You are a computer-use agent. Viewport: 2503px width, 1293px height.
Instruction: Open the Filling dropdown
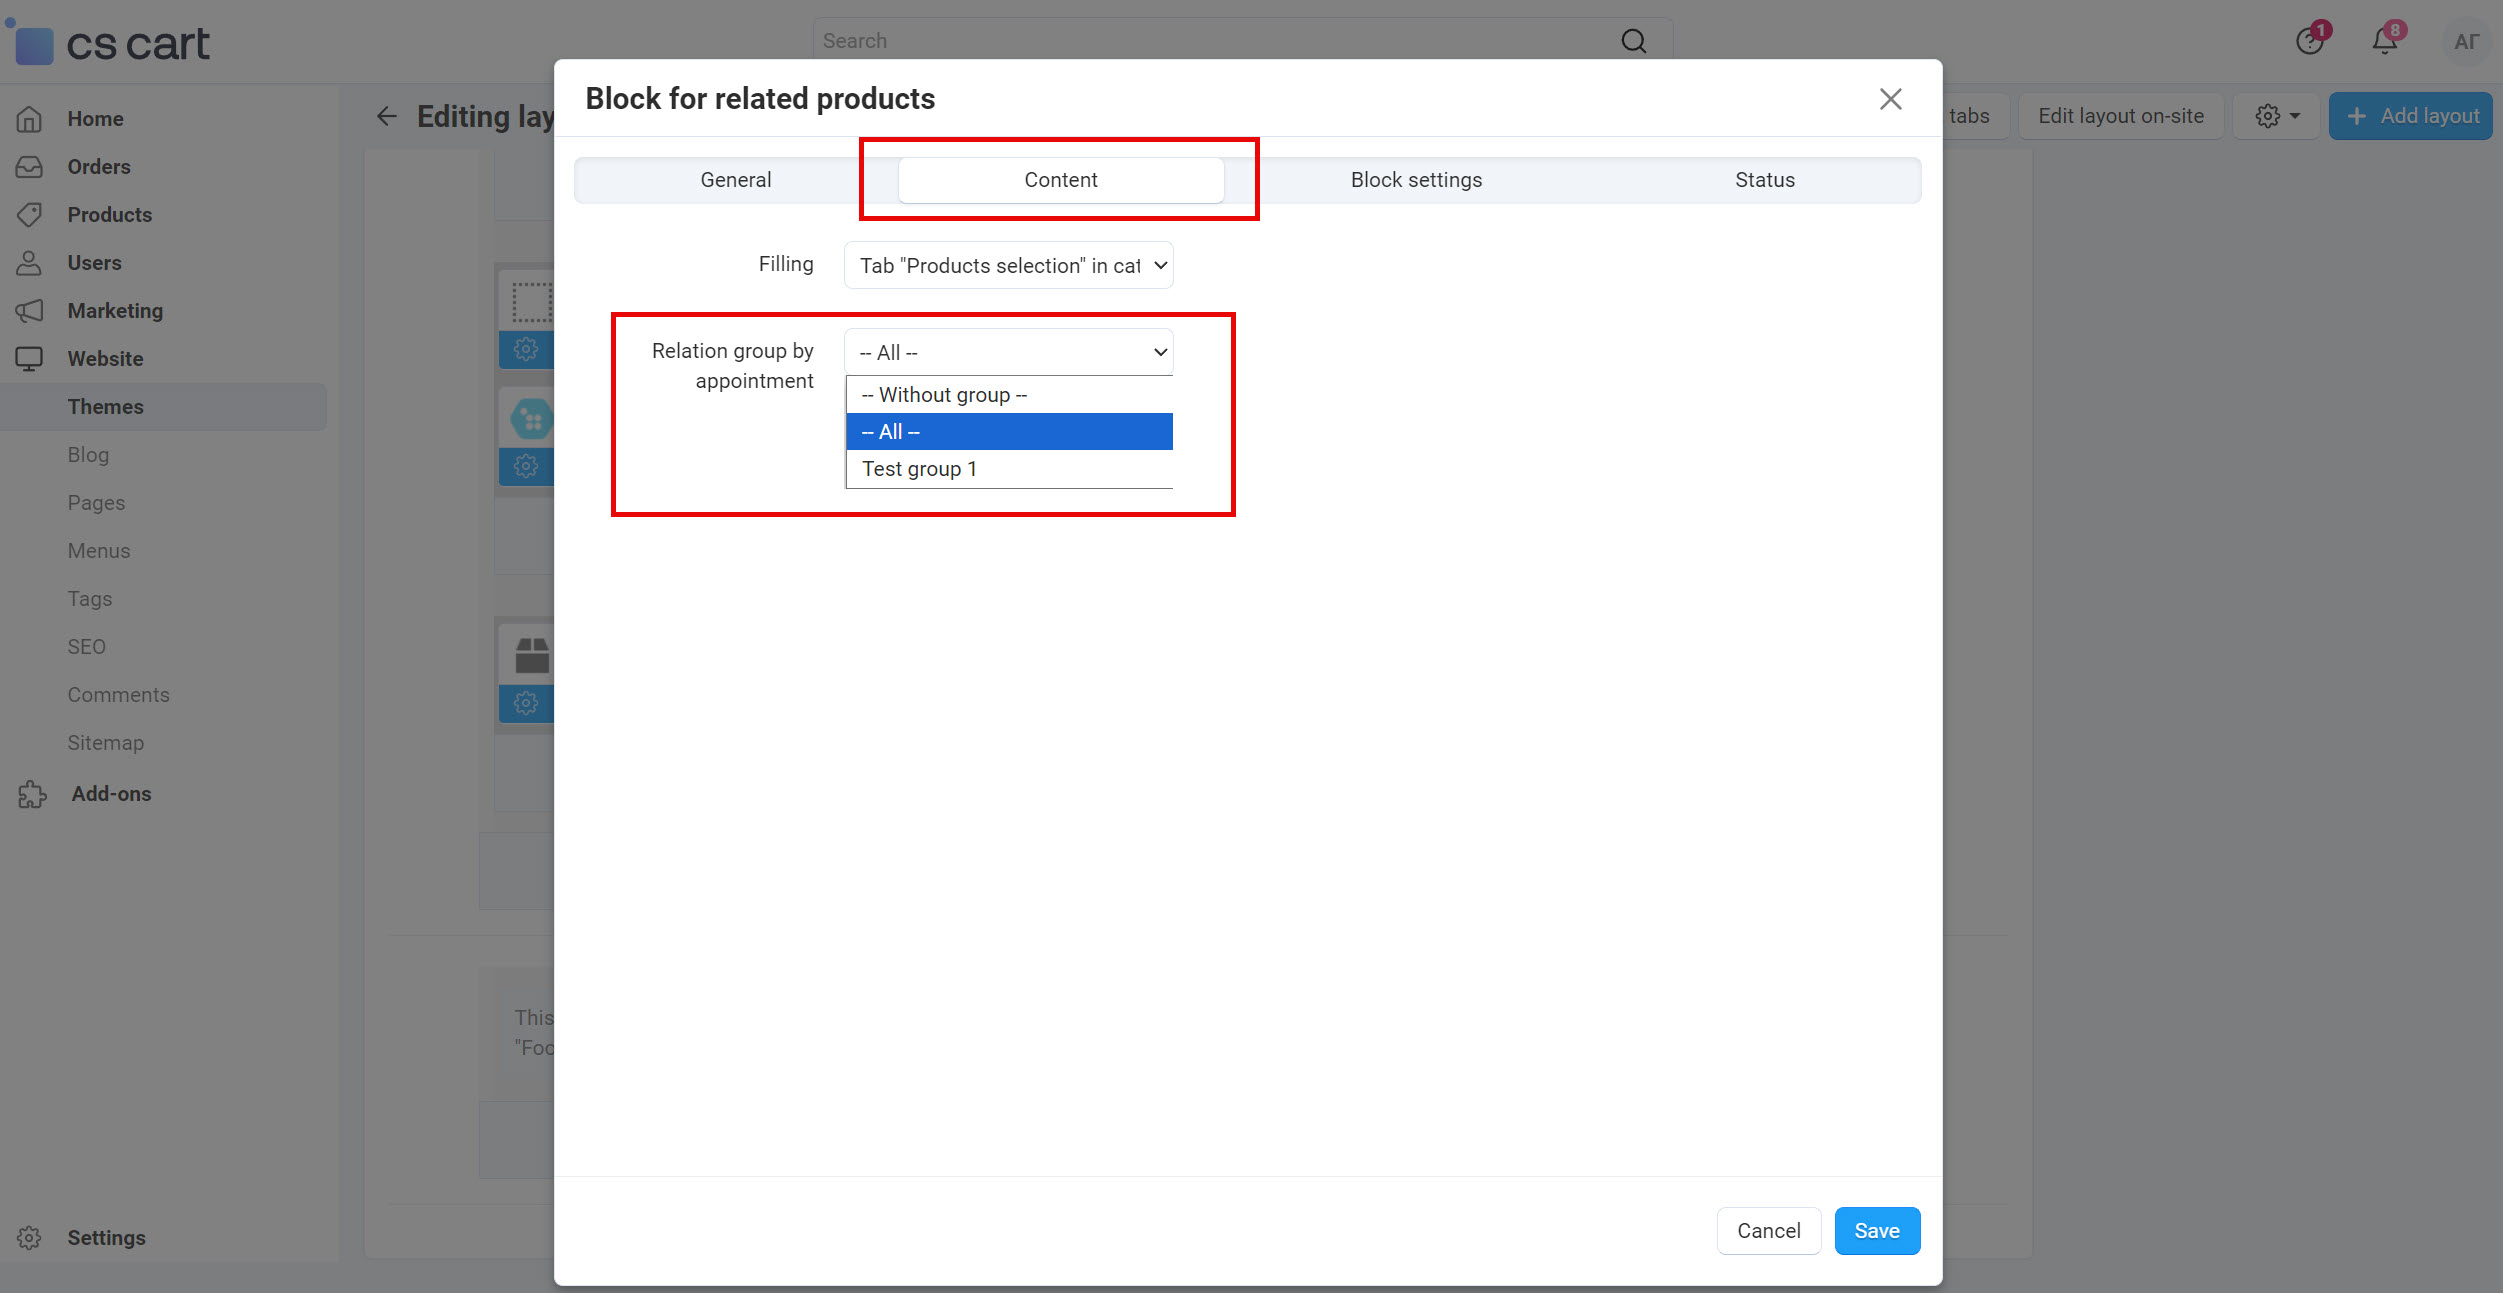click(1009, 266)
